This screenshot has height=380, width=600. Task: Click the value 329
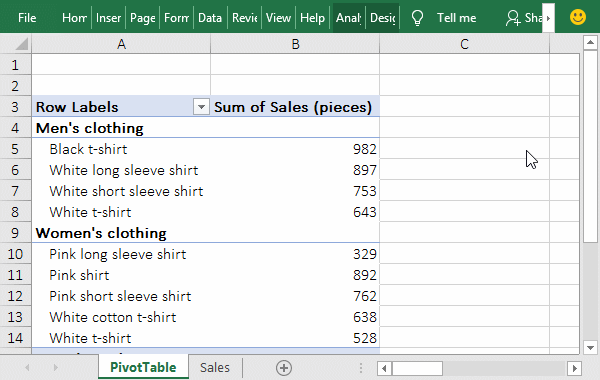click(x=365, y=254)
